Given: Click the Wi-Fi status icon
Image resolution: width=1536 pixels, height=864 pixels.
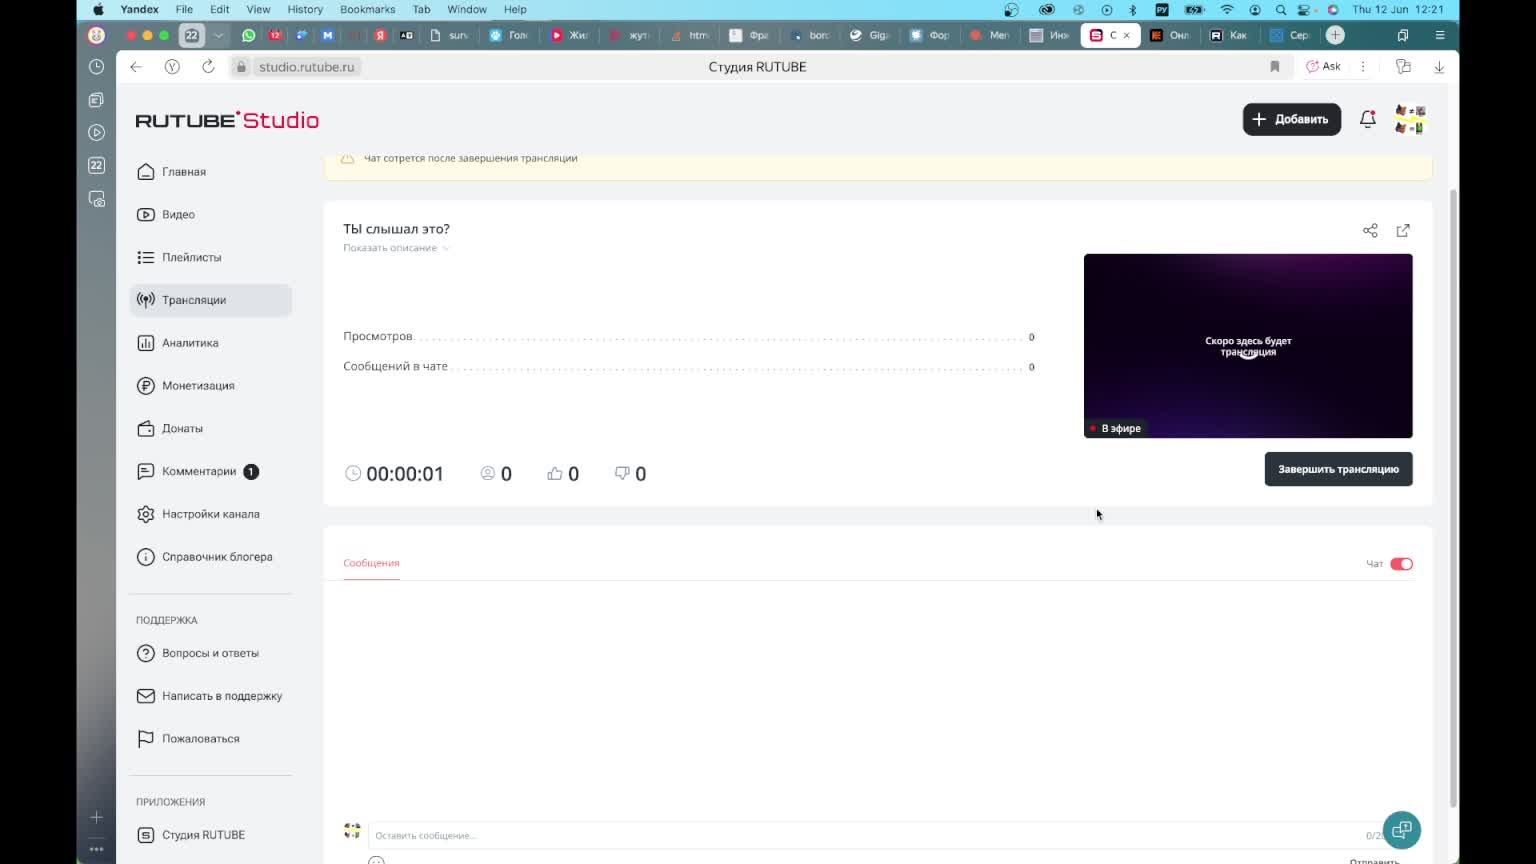Looking at the screenshot, I should coord(1227,9).
